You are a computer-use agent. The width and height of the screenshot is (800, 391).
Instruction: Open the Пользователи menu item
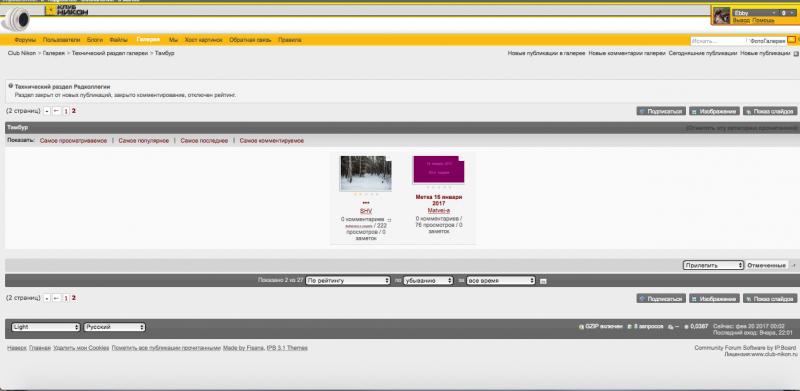pos(61,40)
